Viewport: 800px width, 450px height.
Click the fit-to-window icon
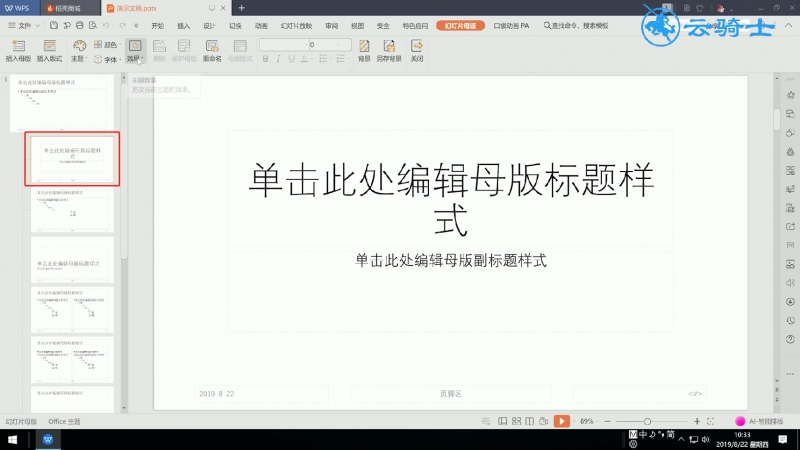710,421
